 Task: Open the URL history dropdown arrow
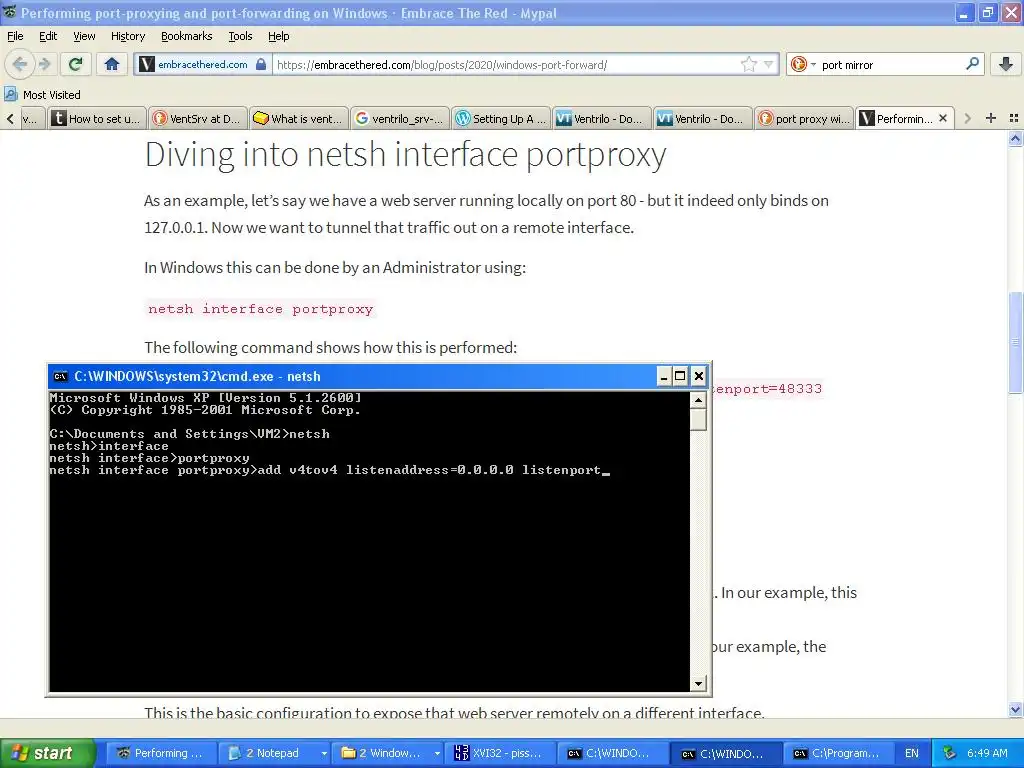tap(769, 64)
